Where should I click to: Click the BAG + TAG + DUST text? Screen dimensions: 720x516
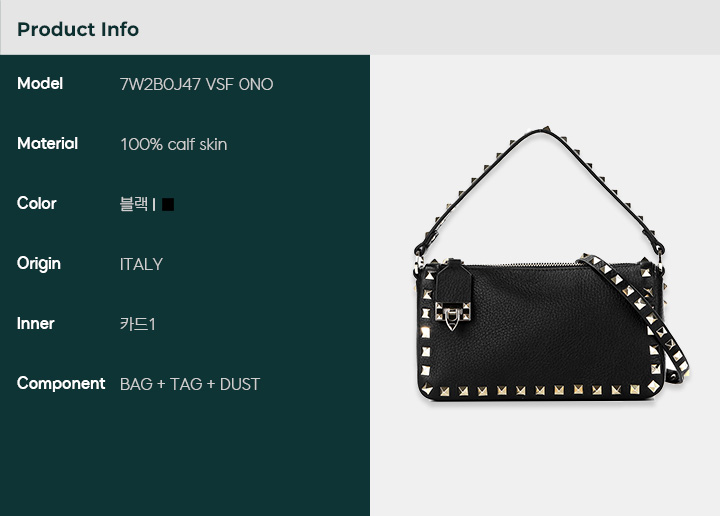pyautogui.click(x=190, y=384)
